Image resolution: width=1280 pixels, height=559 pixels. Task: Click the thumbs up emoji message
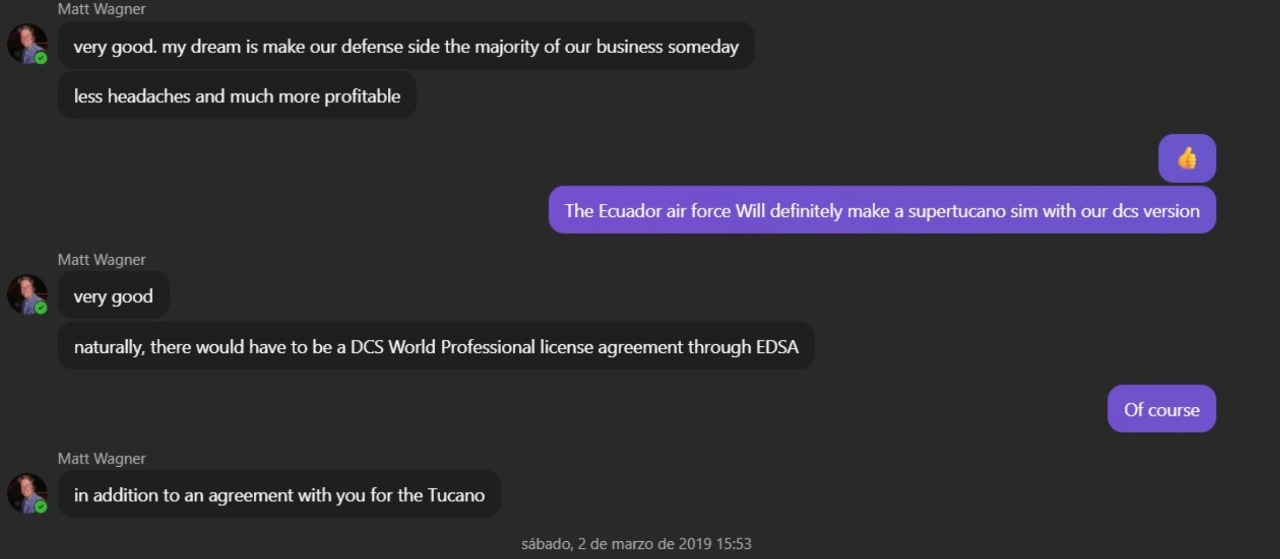[x=1187, y=158]
